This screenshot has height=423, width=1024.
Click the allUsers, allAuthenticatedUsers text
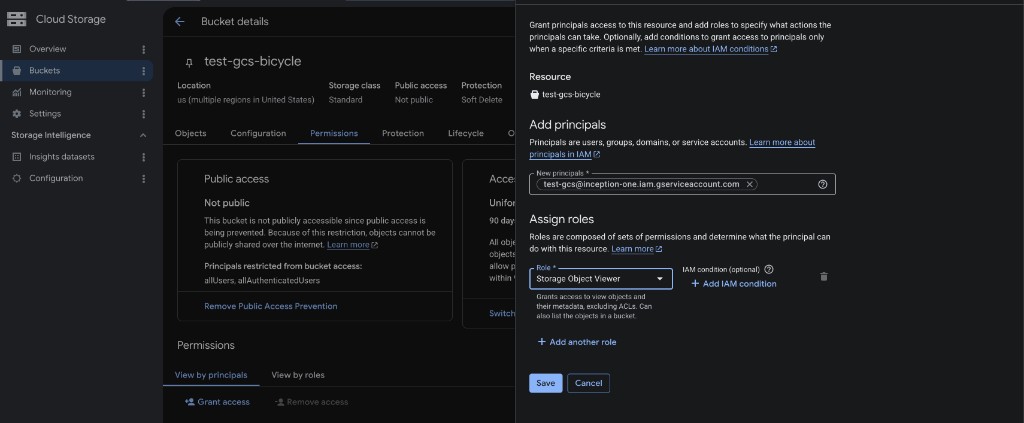point(262,280)
